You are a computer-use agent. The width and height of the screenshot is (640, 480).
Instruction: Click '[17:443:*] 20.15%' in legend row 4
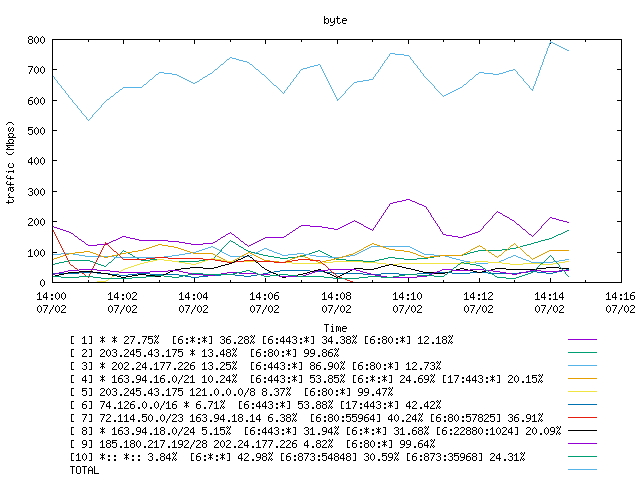point(493,379)
